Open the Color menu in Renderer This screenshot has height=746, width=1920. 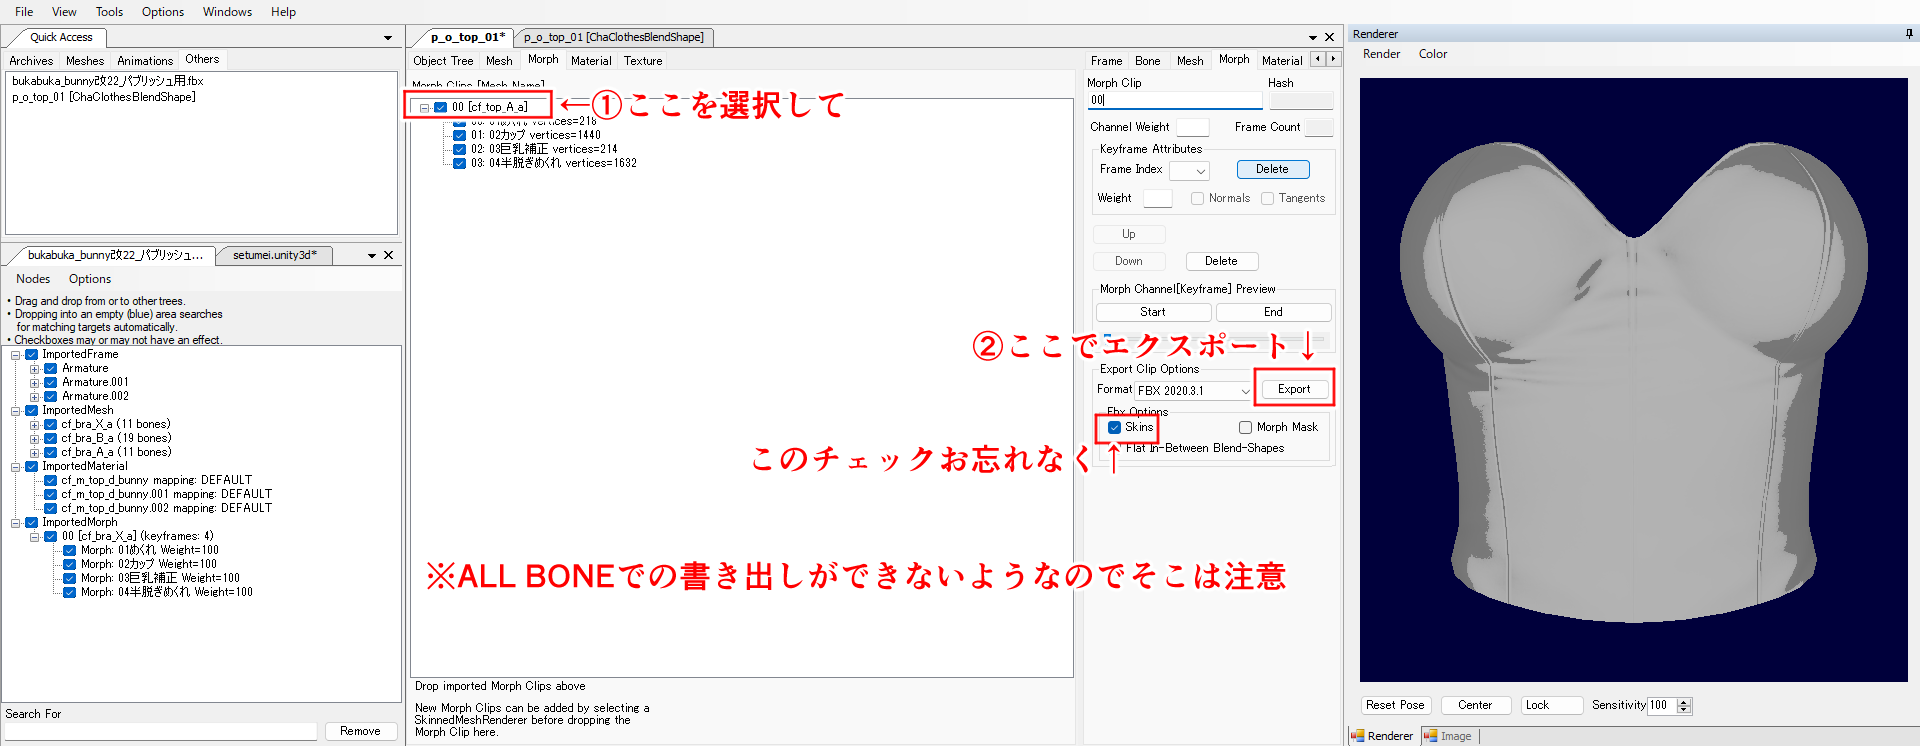click(1432, 54)
